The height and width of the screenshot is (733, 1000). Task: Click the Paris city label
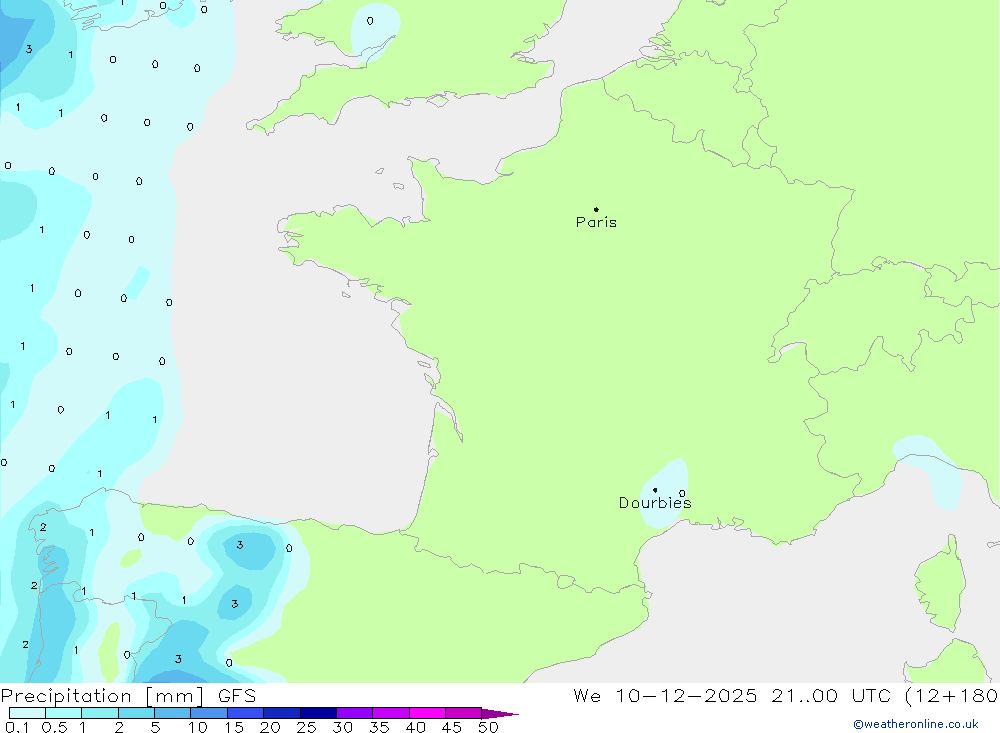[x=596, y=222]
